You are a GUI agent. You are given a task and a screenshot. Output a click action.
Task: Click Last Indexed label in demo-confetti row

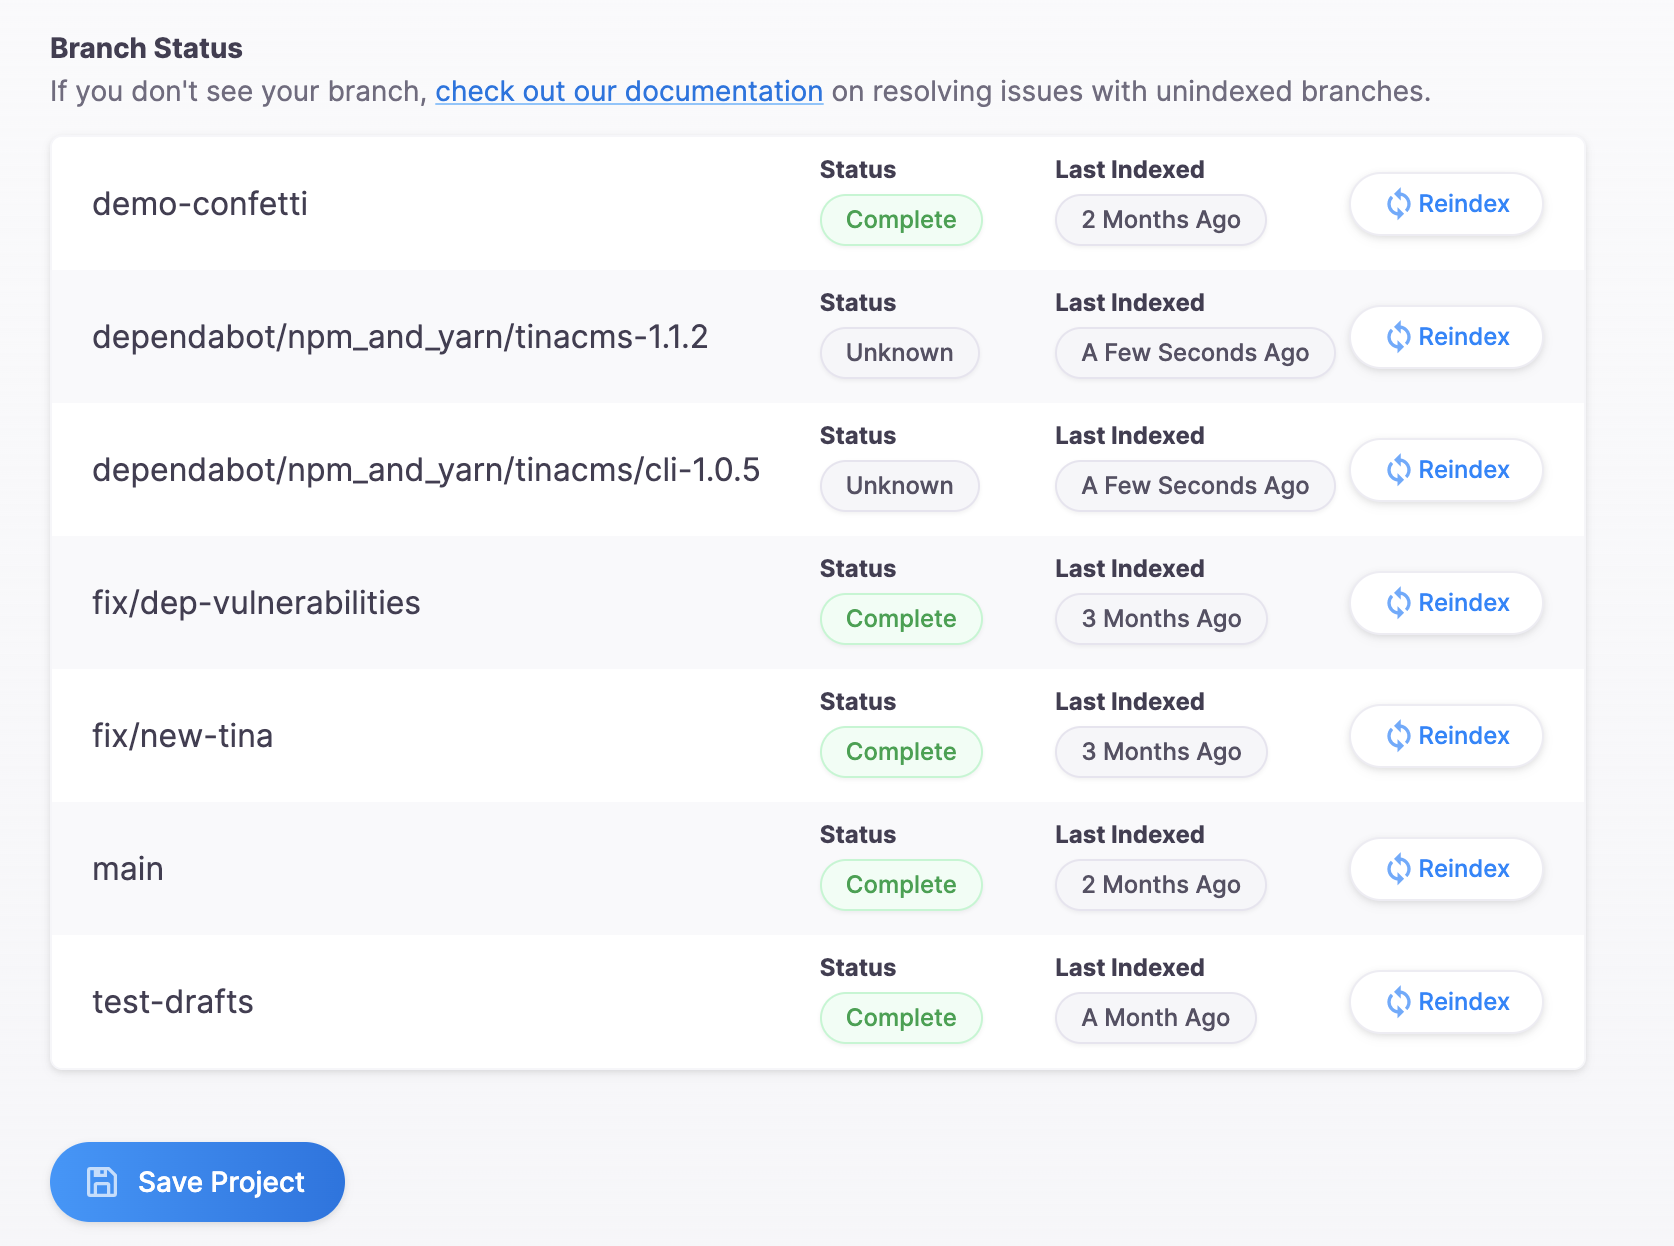click(x=1130, y=170)
